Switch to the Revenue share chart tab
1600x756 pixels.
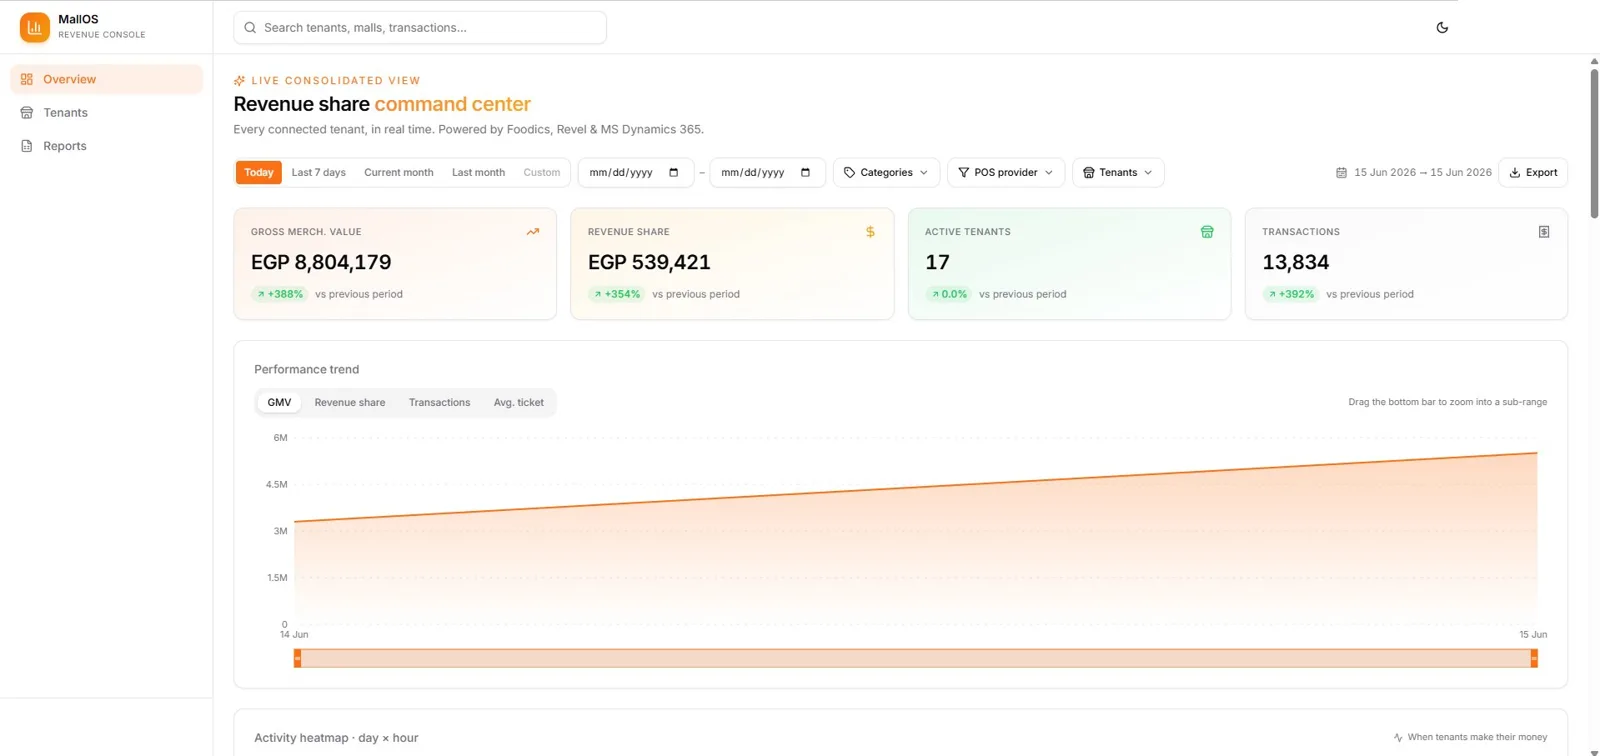coord(350,402)
